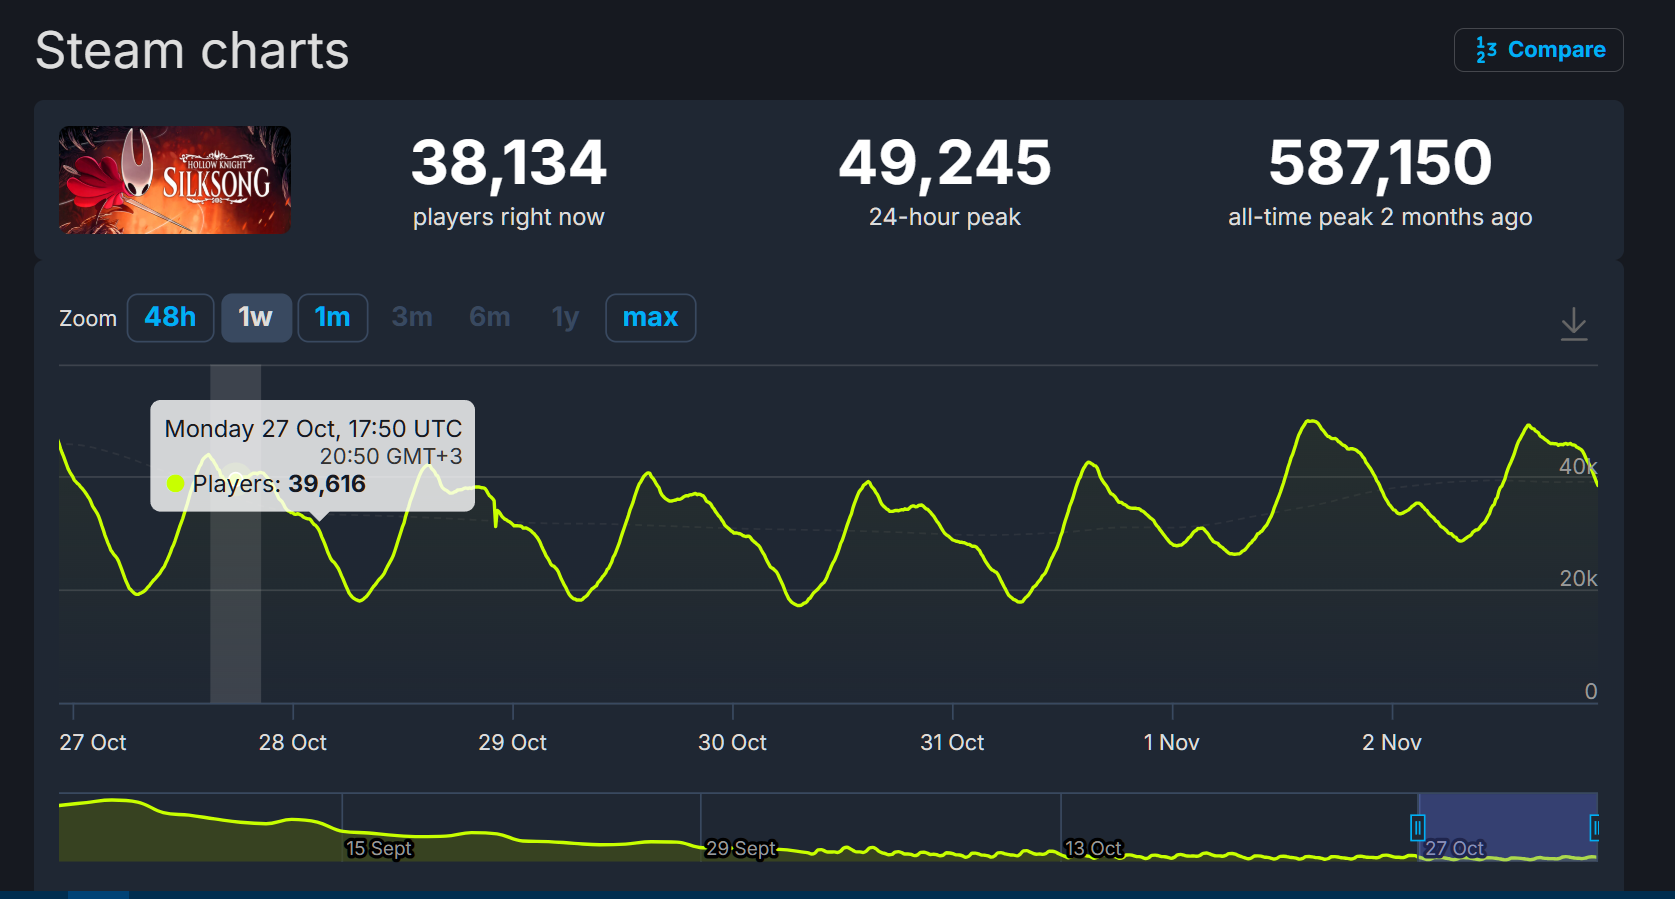The width and height of the screenshot is (1675, 899).
Task: Click the 28 Oct axis label
Action: pyautogui.click(x=293, y=742)
